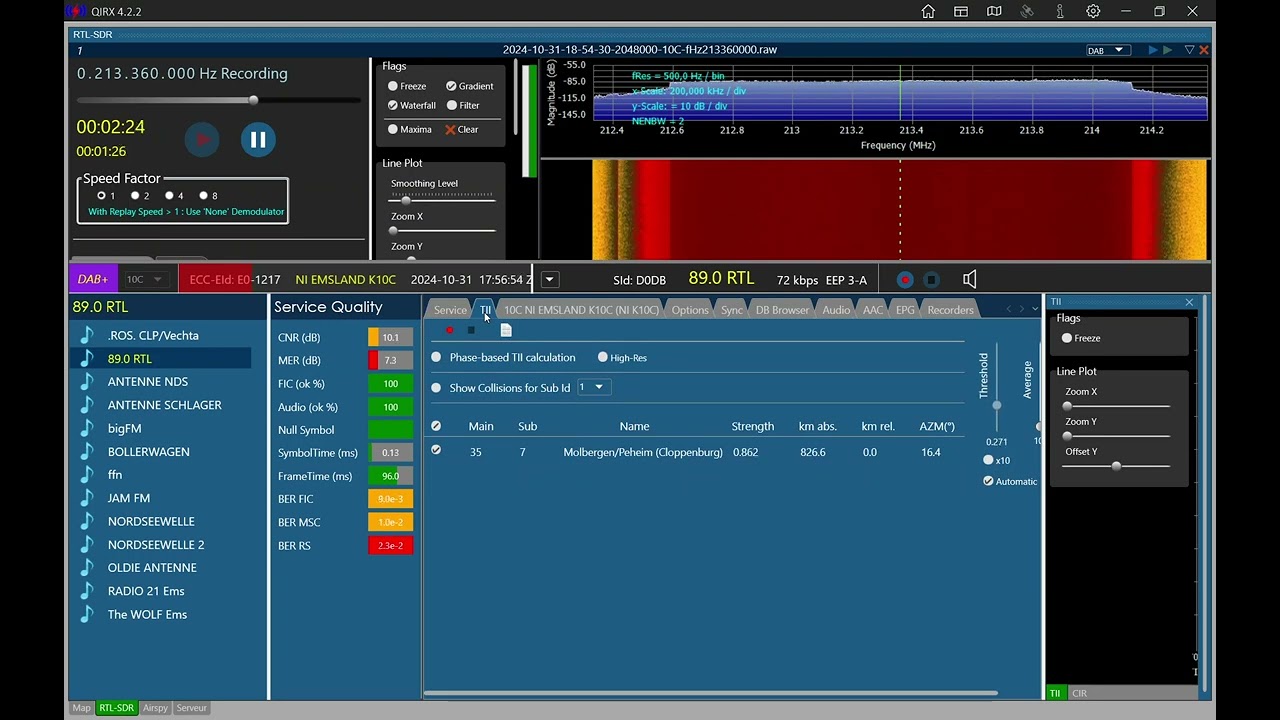Clear the spectrum with the orange X icon
1280x720 pixels.
tap(450, 130)
